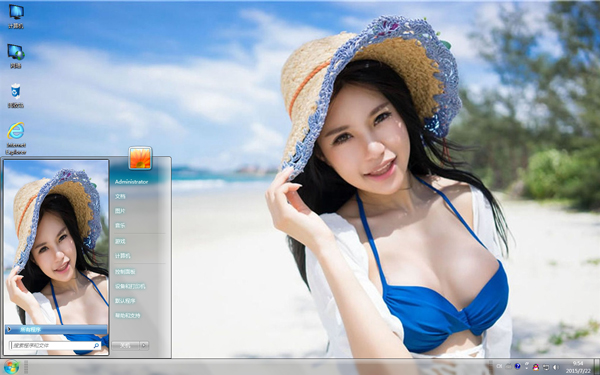Click the Show desktop button at taskbar end
The height and width of the screenshot is (375, 600).
click(597, 367)
